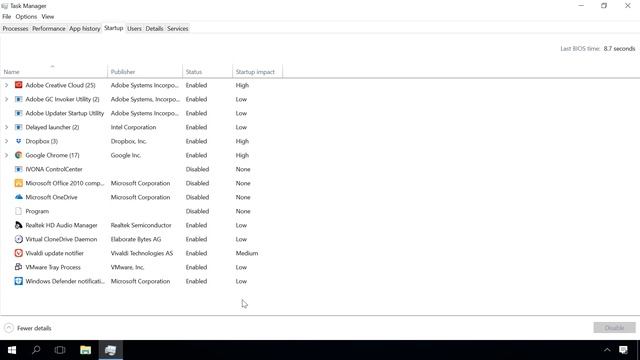Screen dimensions: 640x360
Task: Click the Dropbox icon in list
Action: point(18,141)
